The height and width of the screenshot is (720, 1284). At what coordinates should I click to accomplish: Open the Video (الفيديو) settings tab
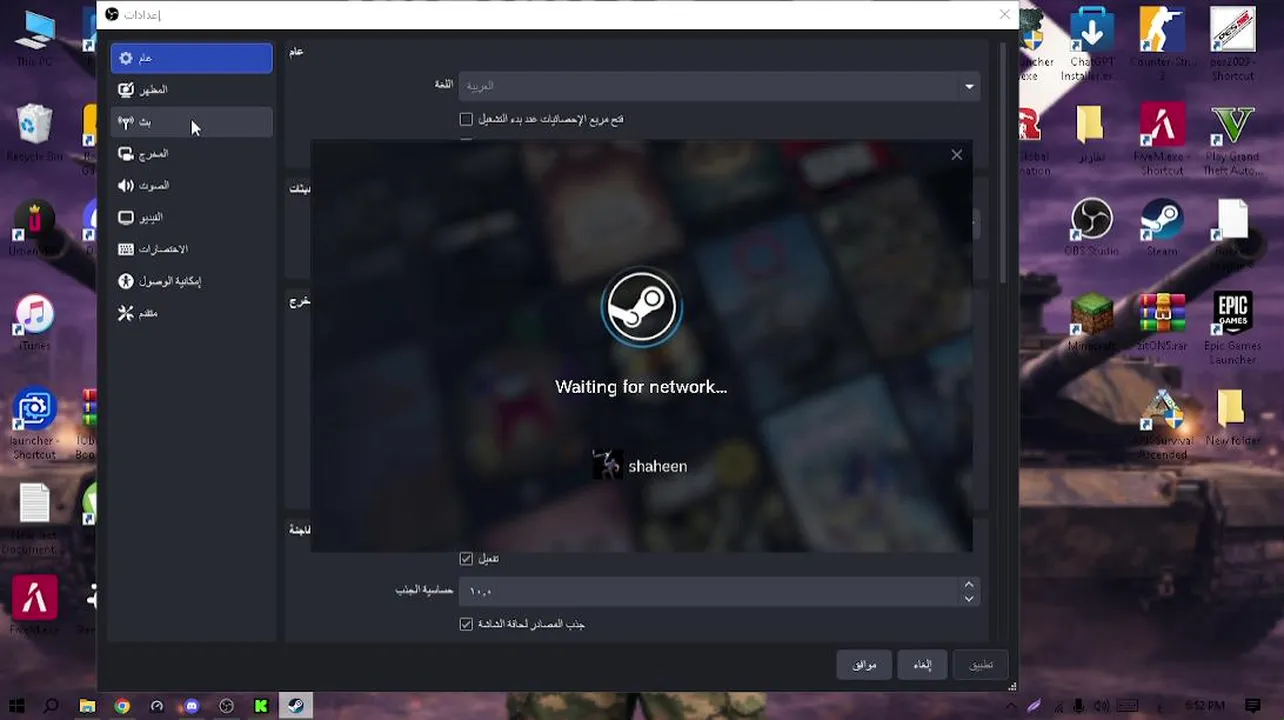[191, 217]
